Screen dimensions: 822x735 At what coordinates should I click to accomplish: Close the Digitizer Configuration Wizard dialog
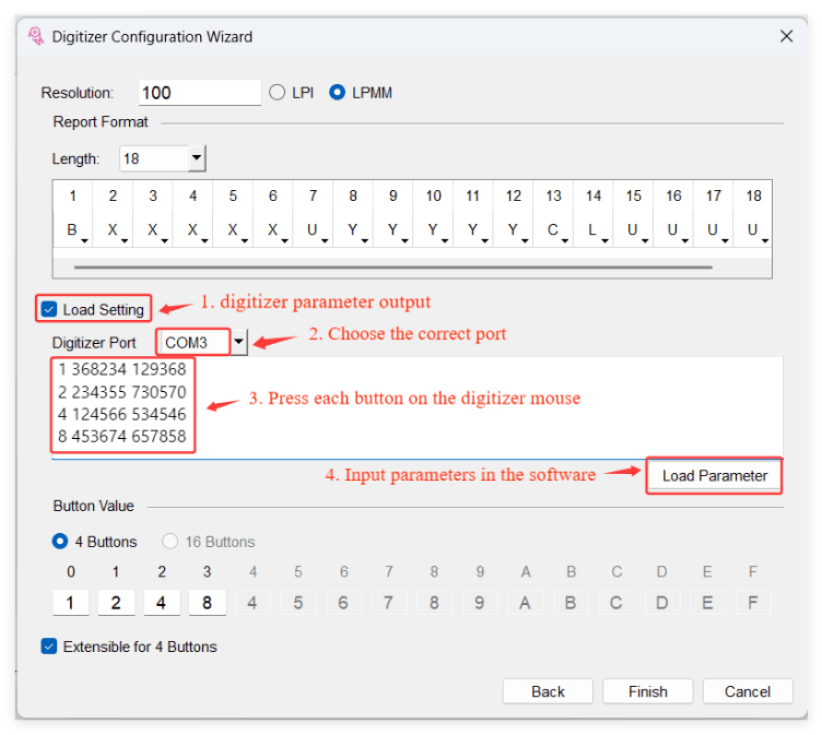(x=786, y=37)
